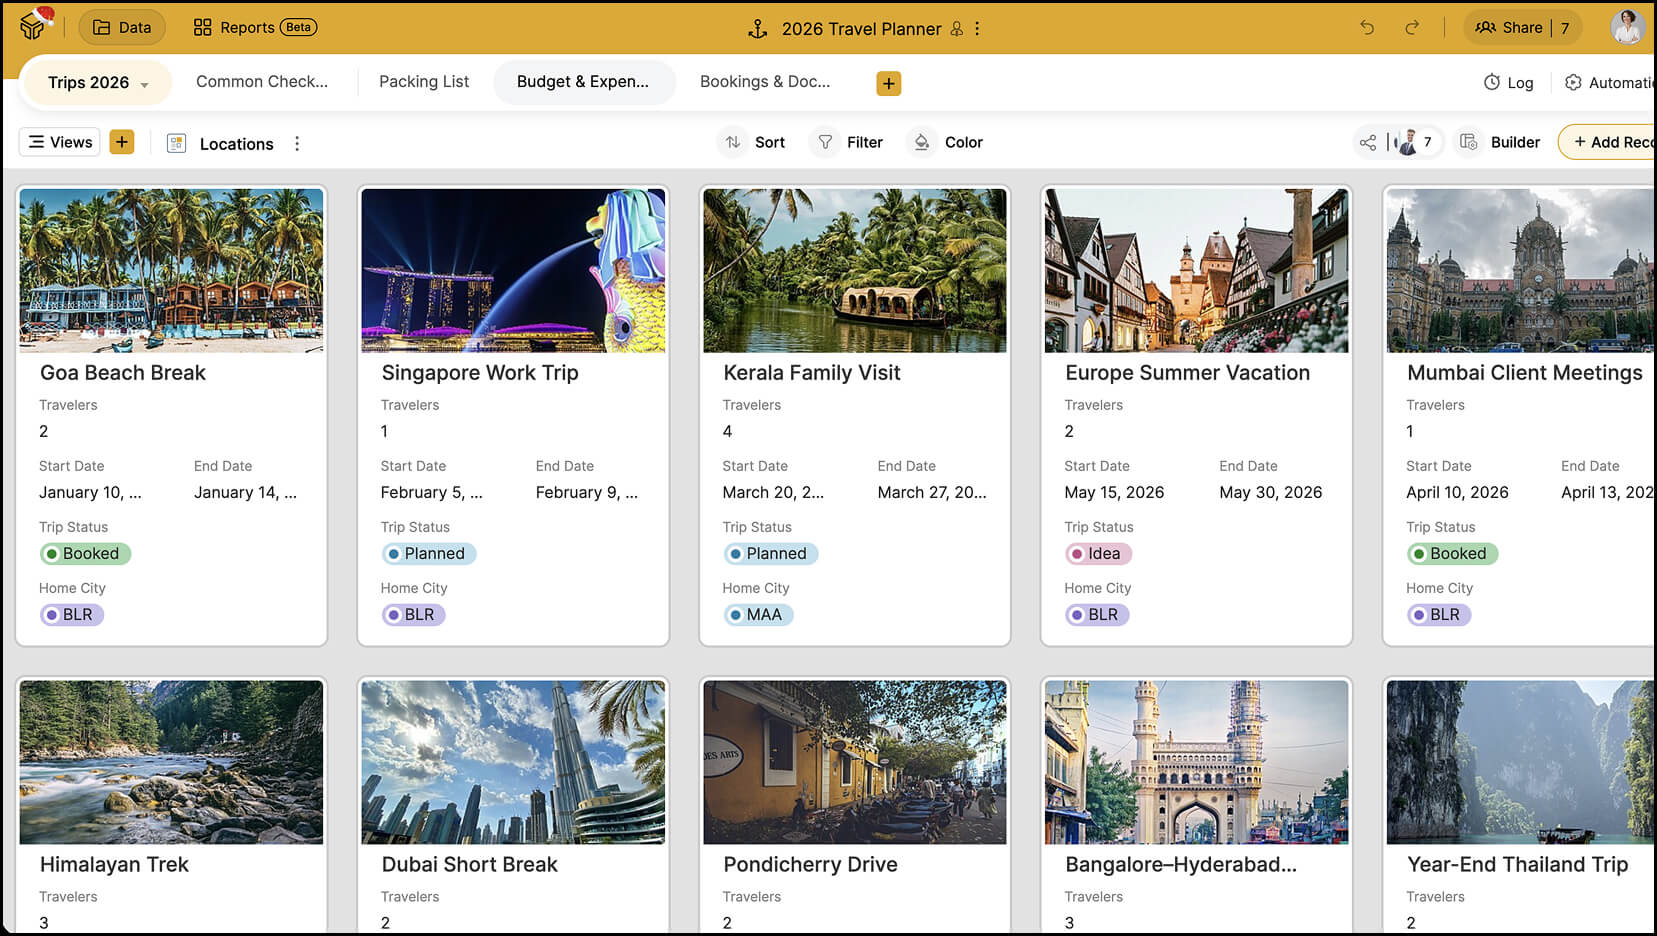Open the Goa Beach Break card image
This screenshot has width=1657, height=936.
pyautogui.click(x=171, y=270)
